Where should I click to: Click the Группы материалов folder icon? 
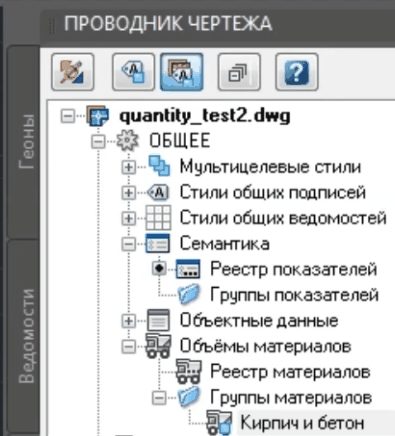[x=189, y=397]
